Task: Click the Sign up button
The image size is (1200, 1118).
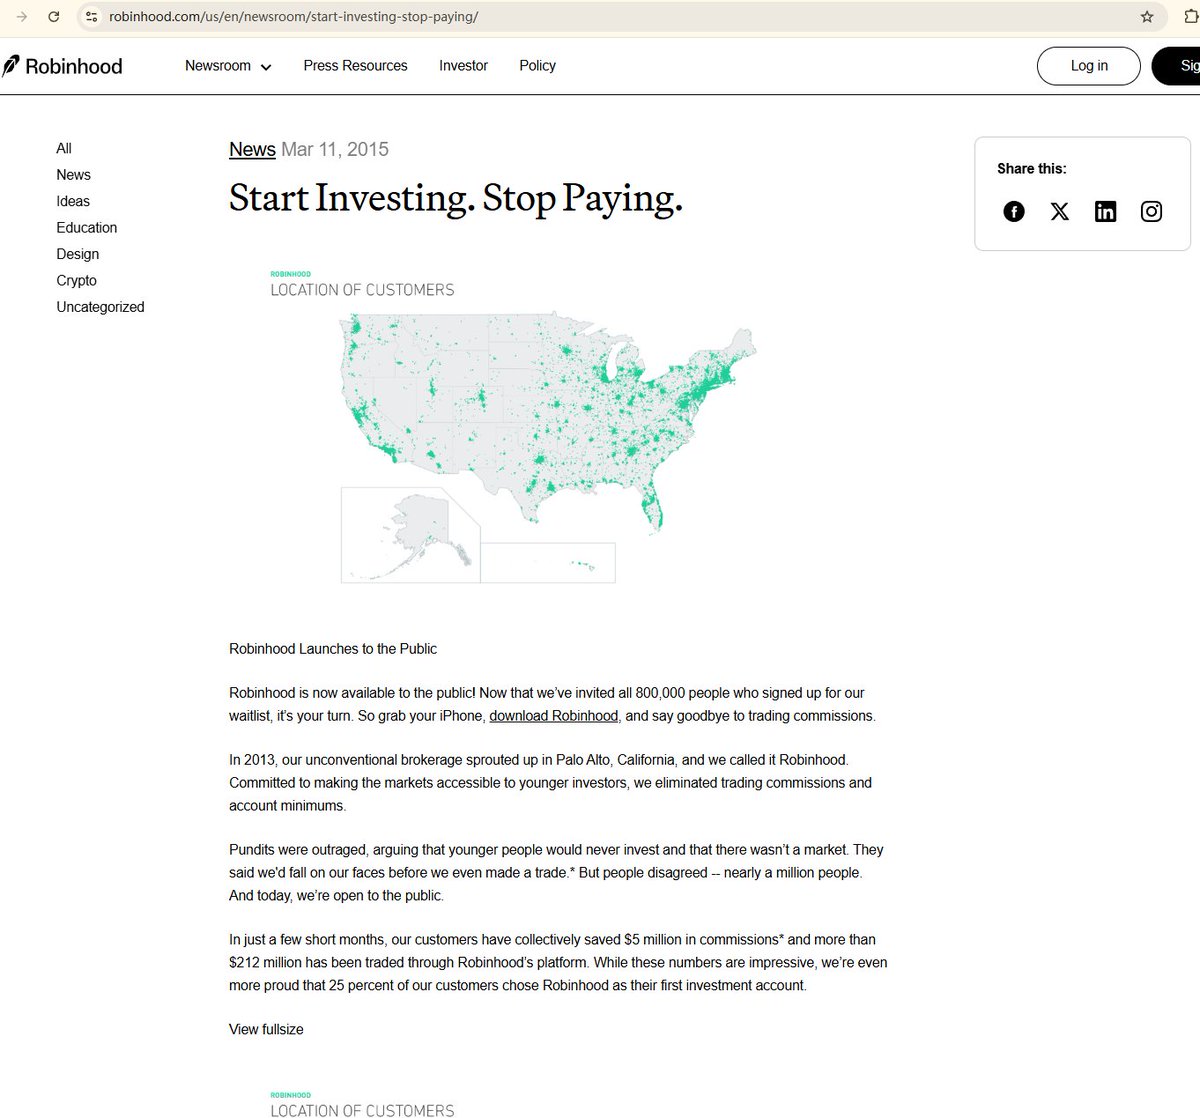Action: [1177, 66]
